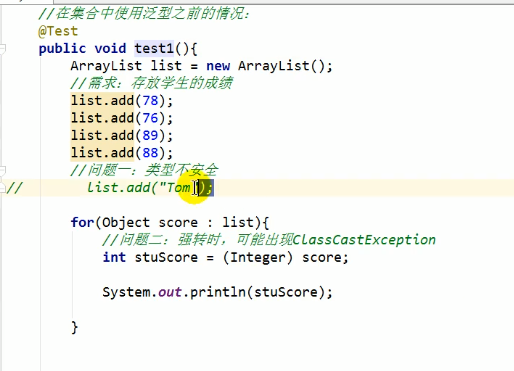Viewport: 514px width, 371px height.
Task: Click the number 89 in list.add
Action: [150, 135]
